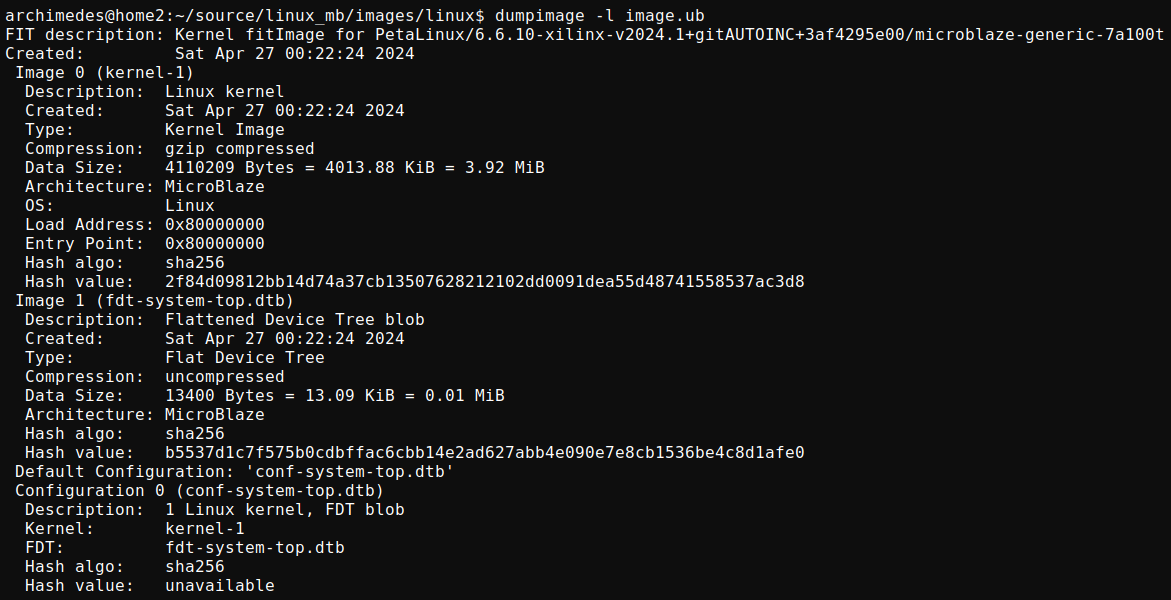Click the Default Configuration line

pyautogui.click(x=234, y=471)
